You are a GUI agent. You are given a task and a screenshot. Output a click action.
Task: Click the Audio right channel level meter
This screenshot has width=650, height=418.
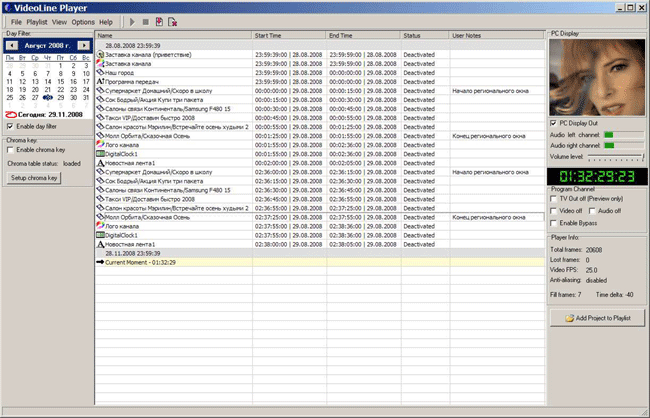click(x=623, y=146)
